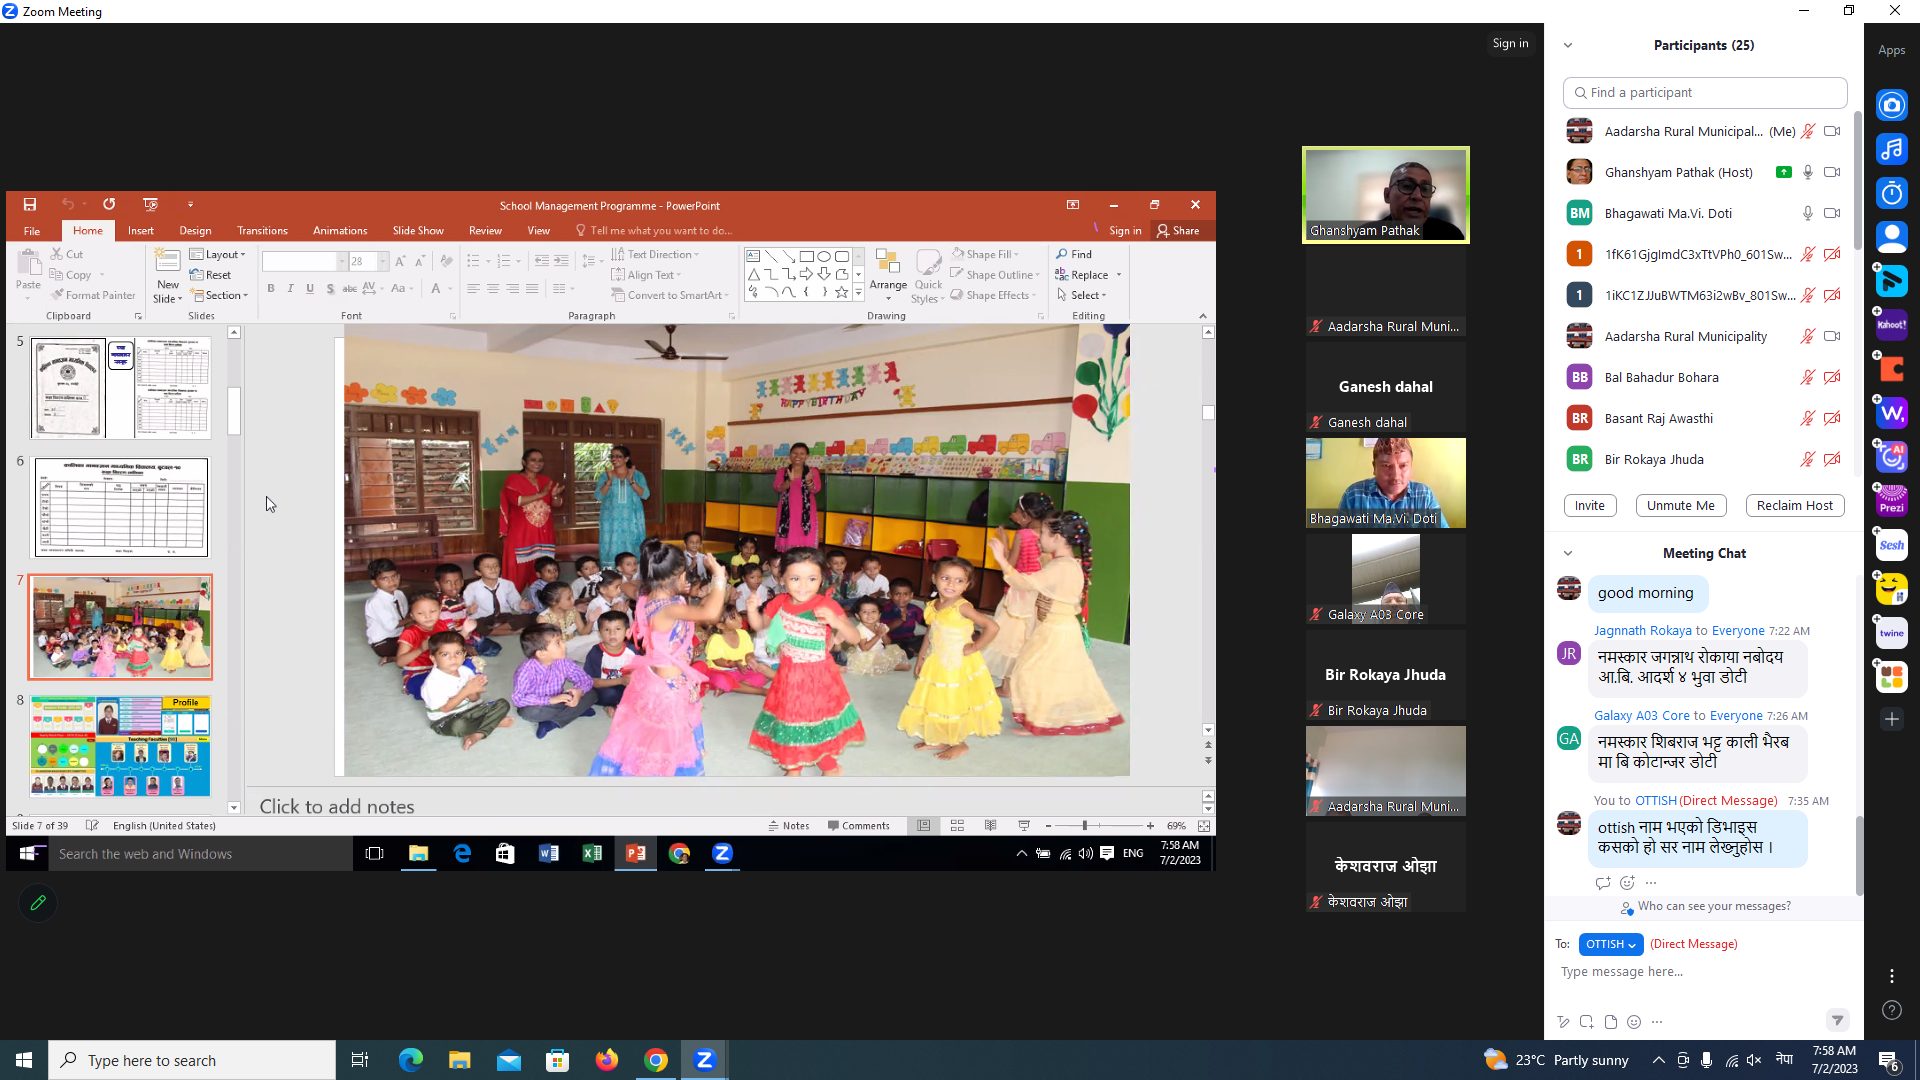Viewport: 1920px width, 1080px height.
Task: Click the Find a participant field
Action: point(1705,93)
